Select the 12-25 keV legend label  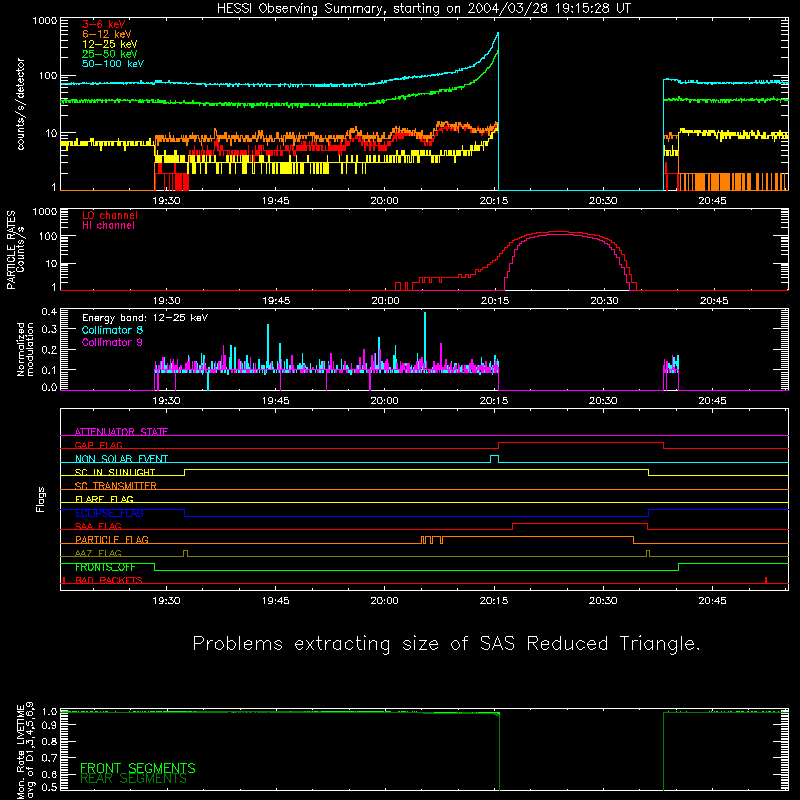pos(110,44)
